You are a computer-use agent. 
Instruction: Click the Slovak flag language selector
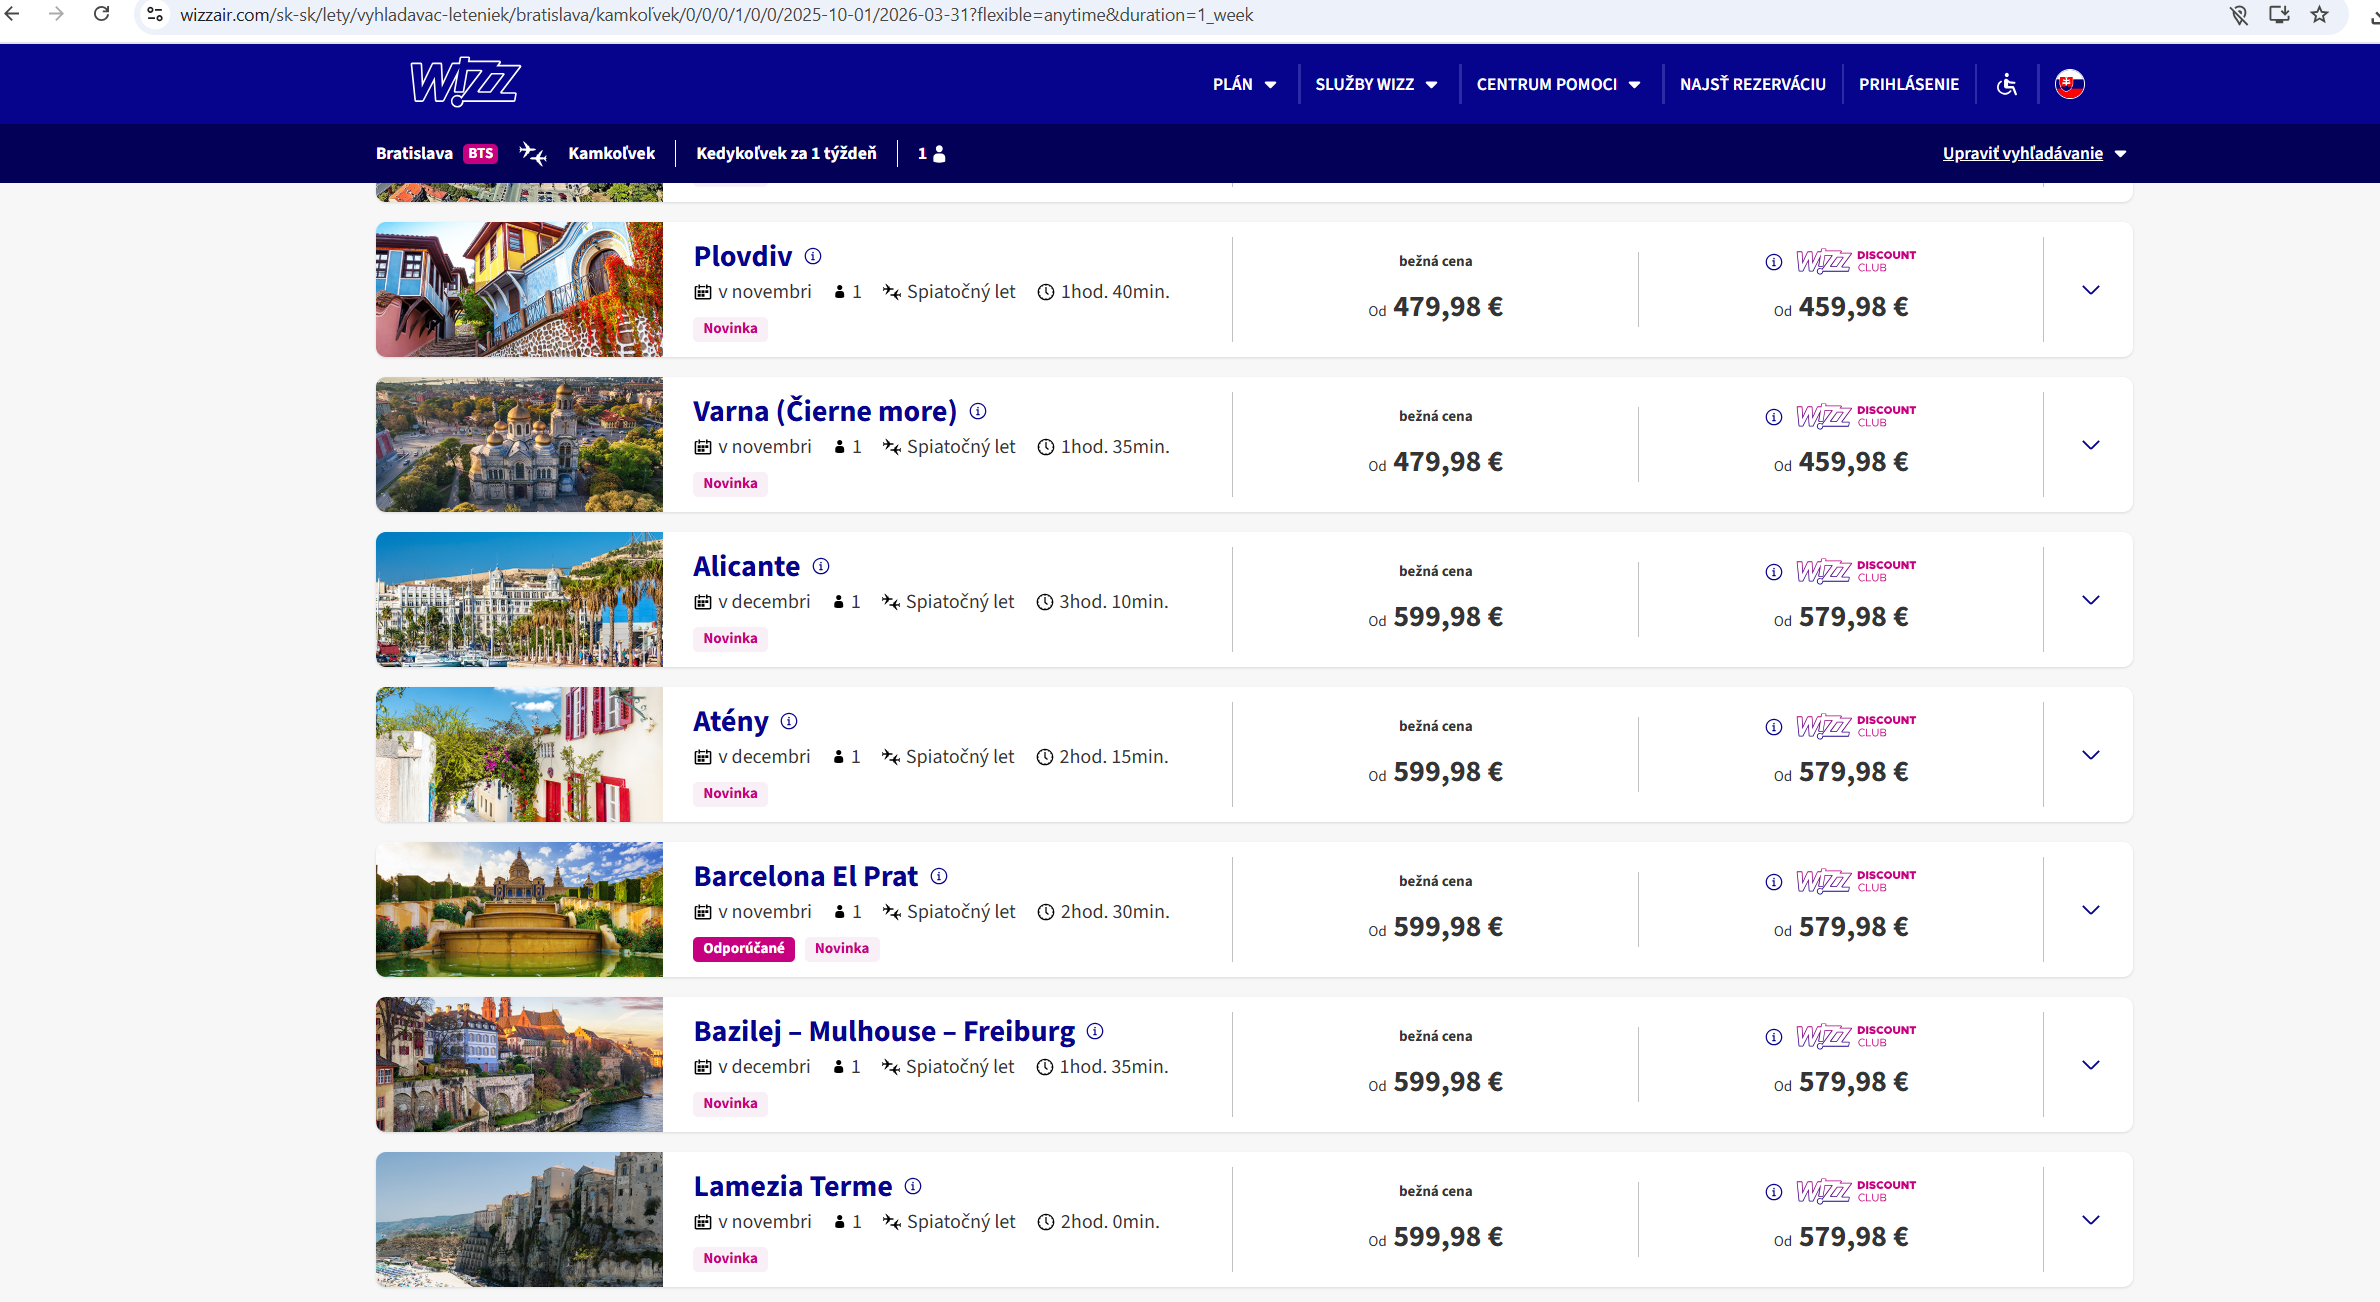tap(2069, 84)
